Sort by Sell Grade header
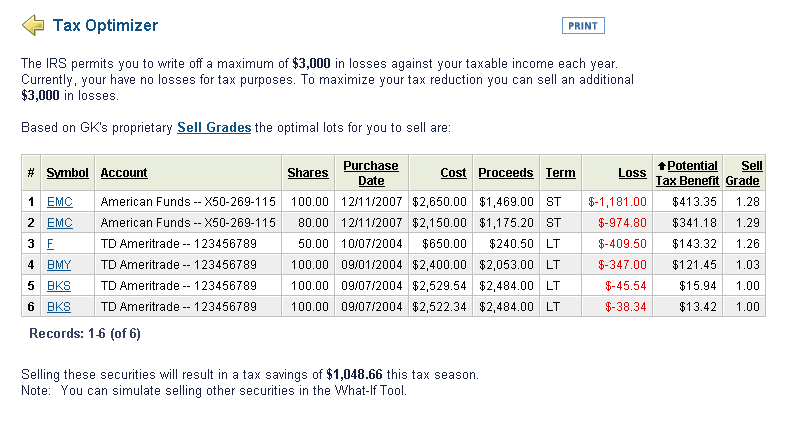The width and height of the screenshot is (801, 425). coord(744,173)
